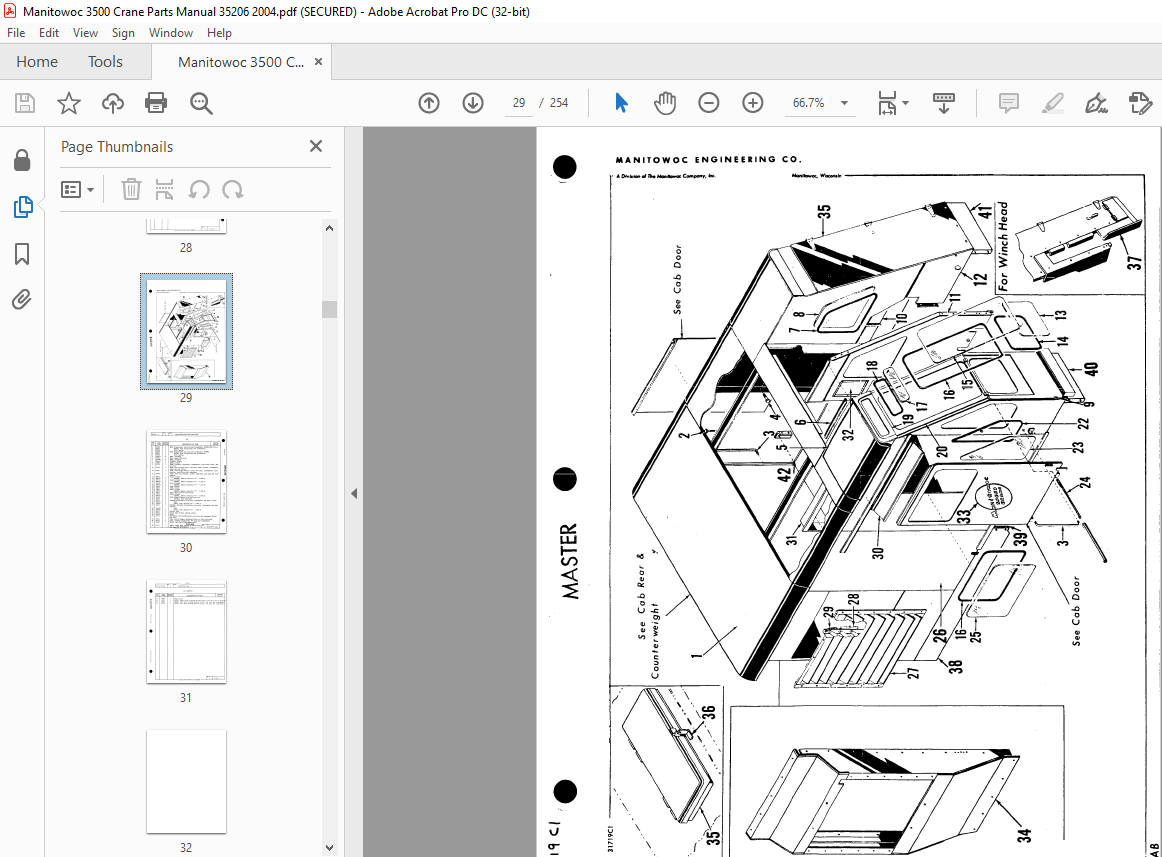Open the Sign menu
The image size is (1162, 857).
point(123,33)
